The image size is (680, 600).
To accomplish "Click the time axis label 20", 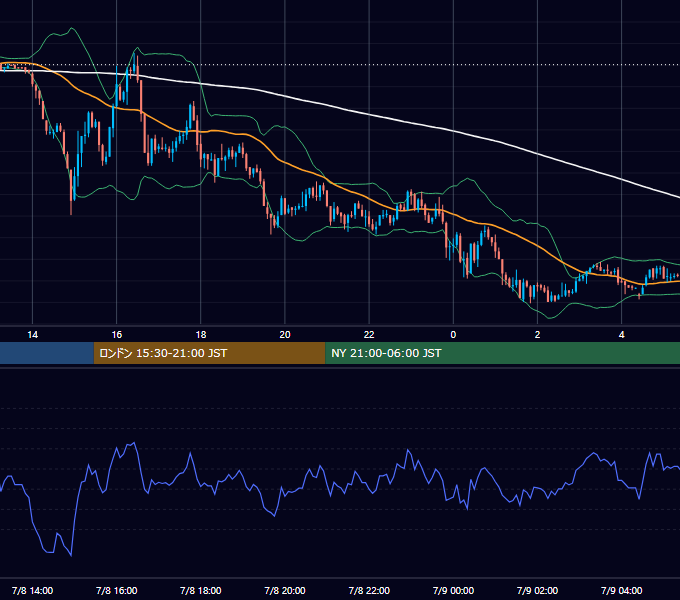I will [285, 335].
